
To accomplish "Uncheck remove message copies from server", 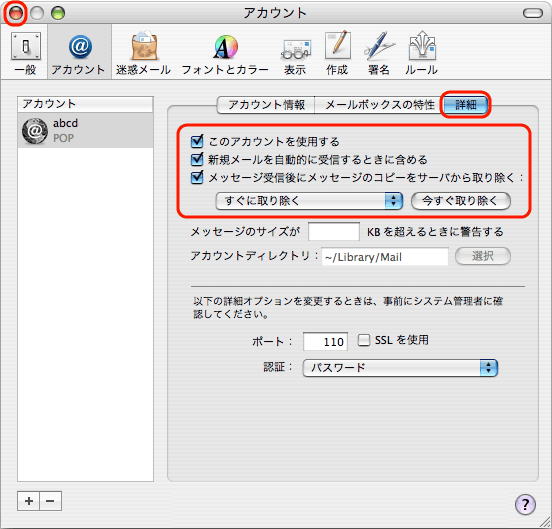I will [197, 177].
